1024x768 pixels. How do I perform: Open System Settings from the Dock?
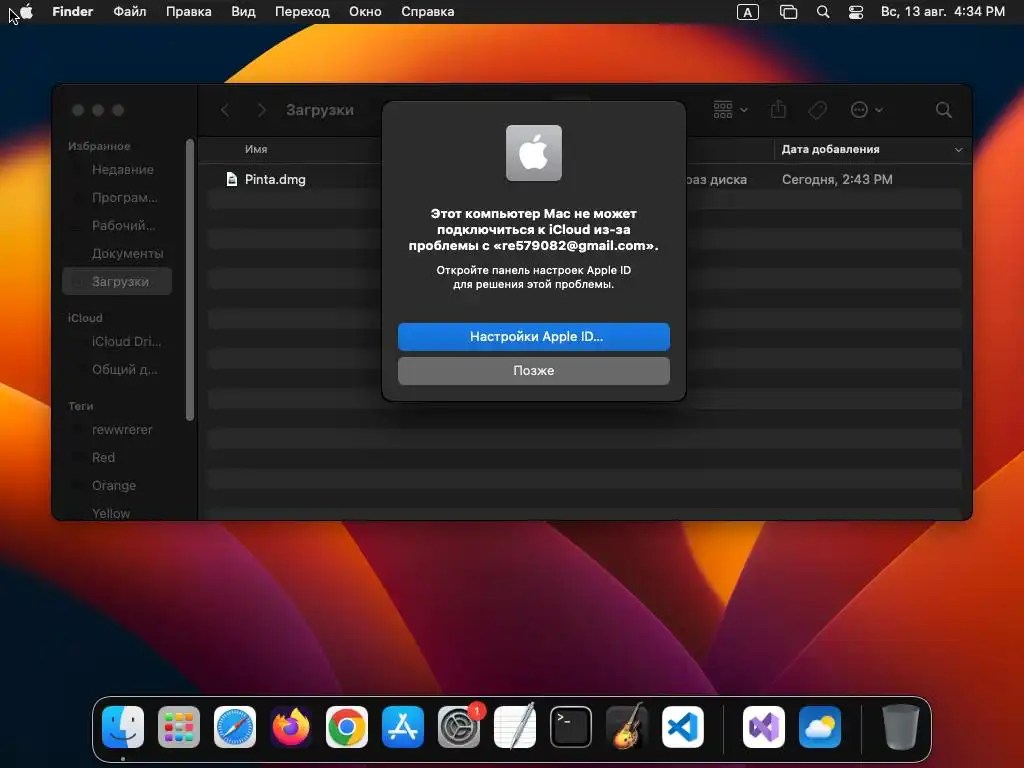click(459, 727)
